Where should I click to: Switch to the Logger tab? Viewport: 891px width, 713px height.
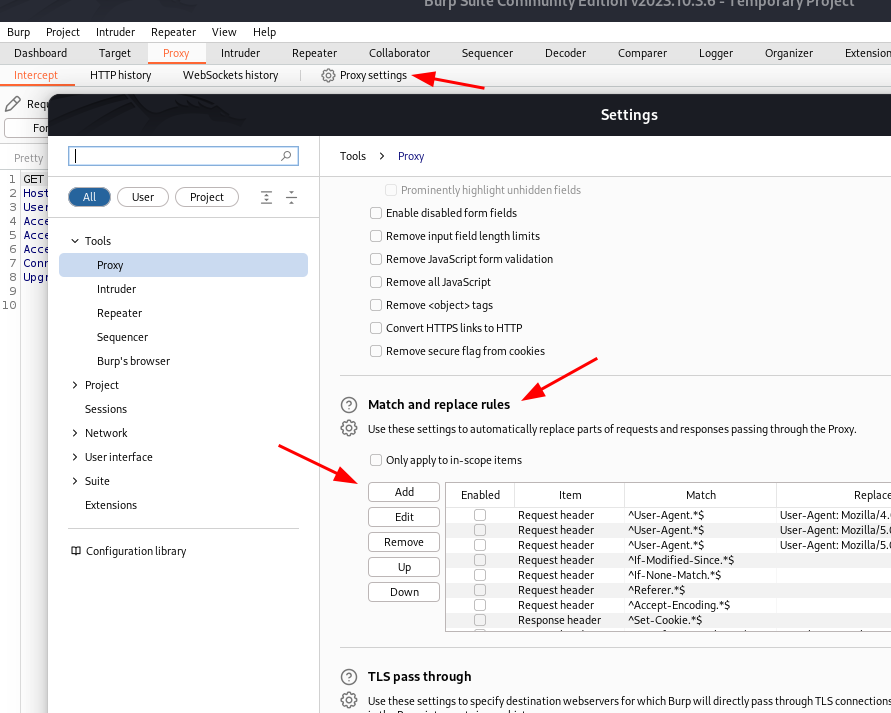[716, 53]
